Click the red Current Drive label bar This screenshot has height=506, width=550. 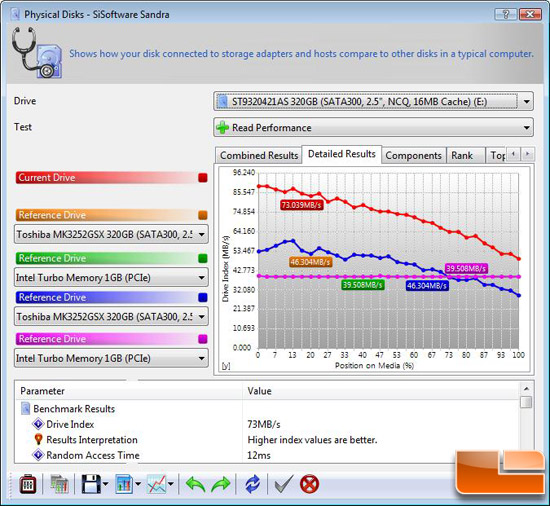(x=106, y=178)
